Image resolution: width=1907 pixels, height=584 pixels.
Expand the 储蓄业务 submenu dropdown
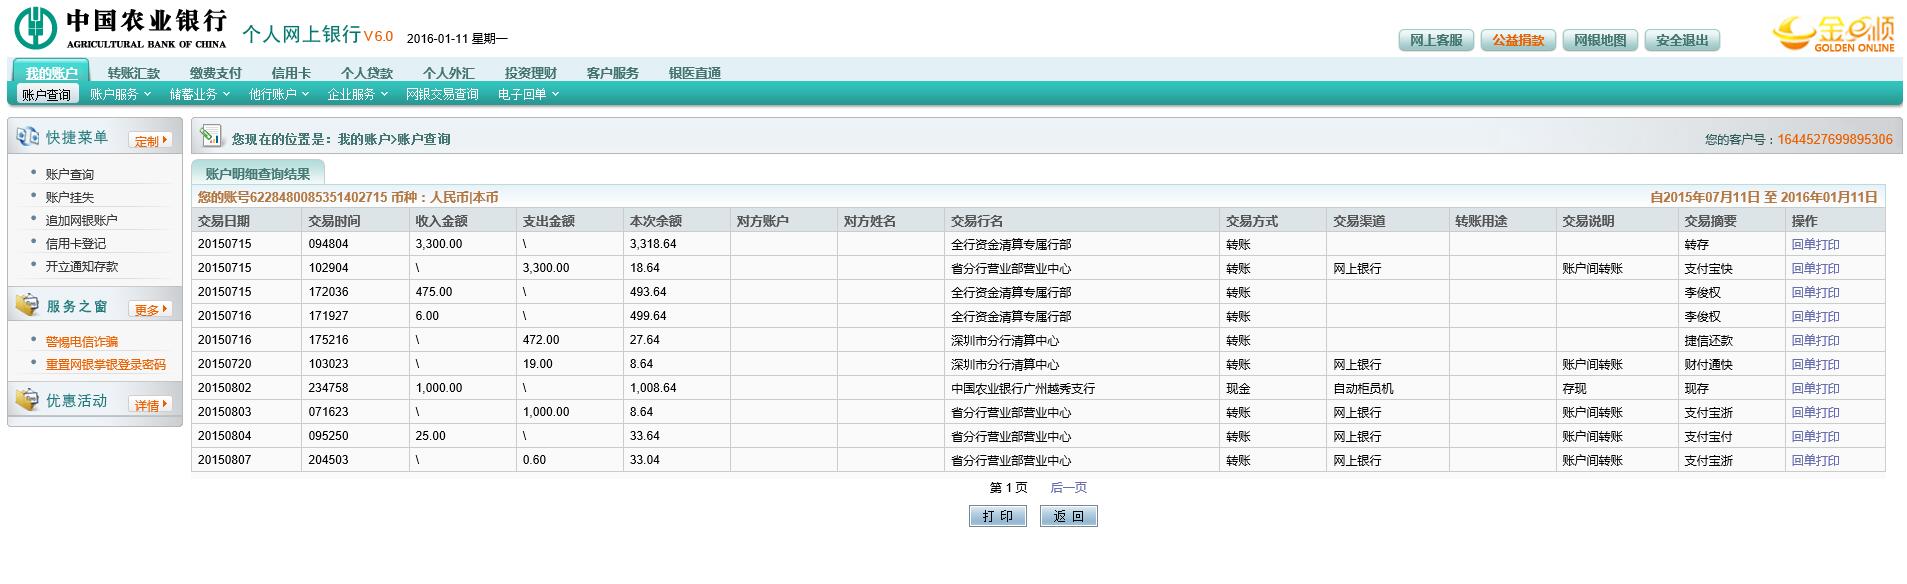click(x=199, y=94)
